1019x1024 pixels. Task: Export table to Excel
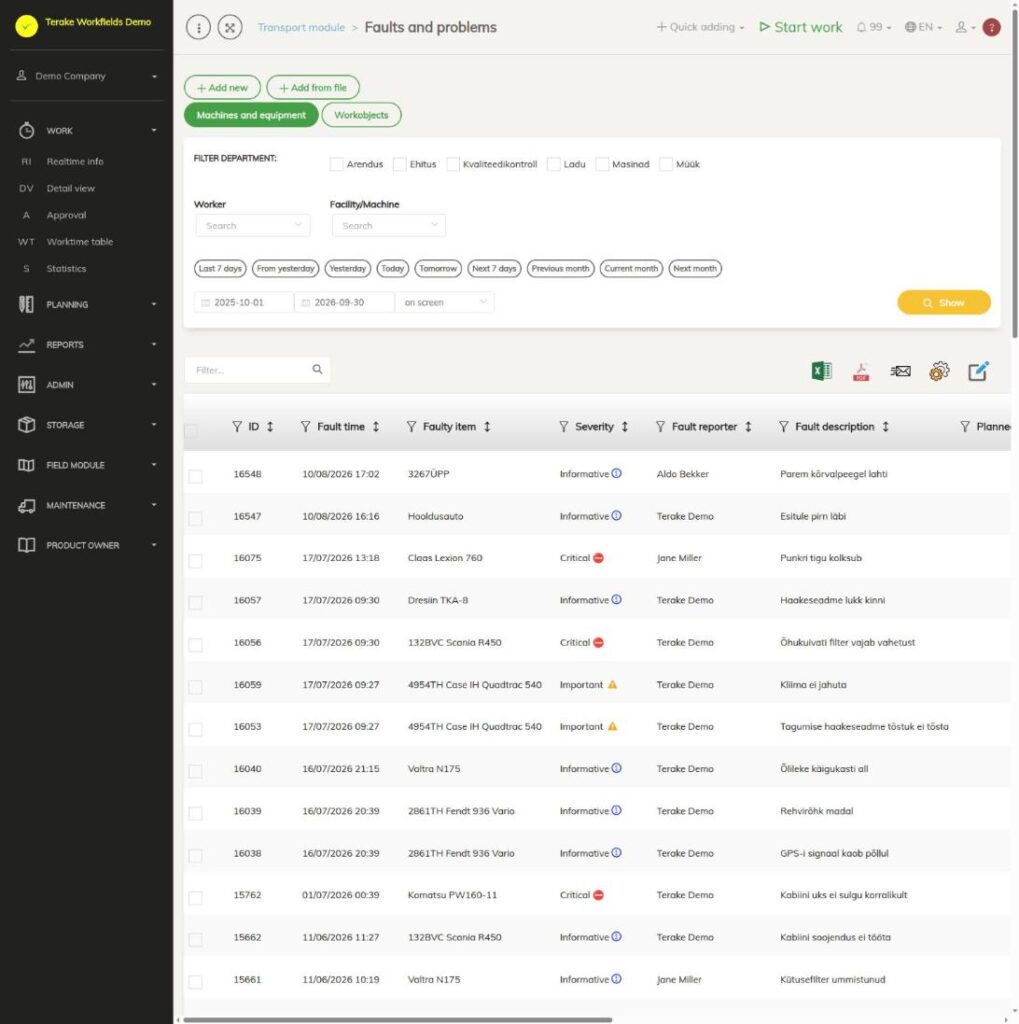(821, 371)
